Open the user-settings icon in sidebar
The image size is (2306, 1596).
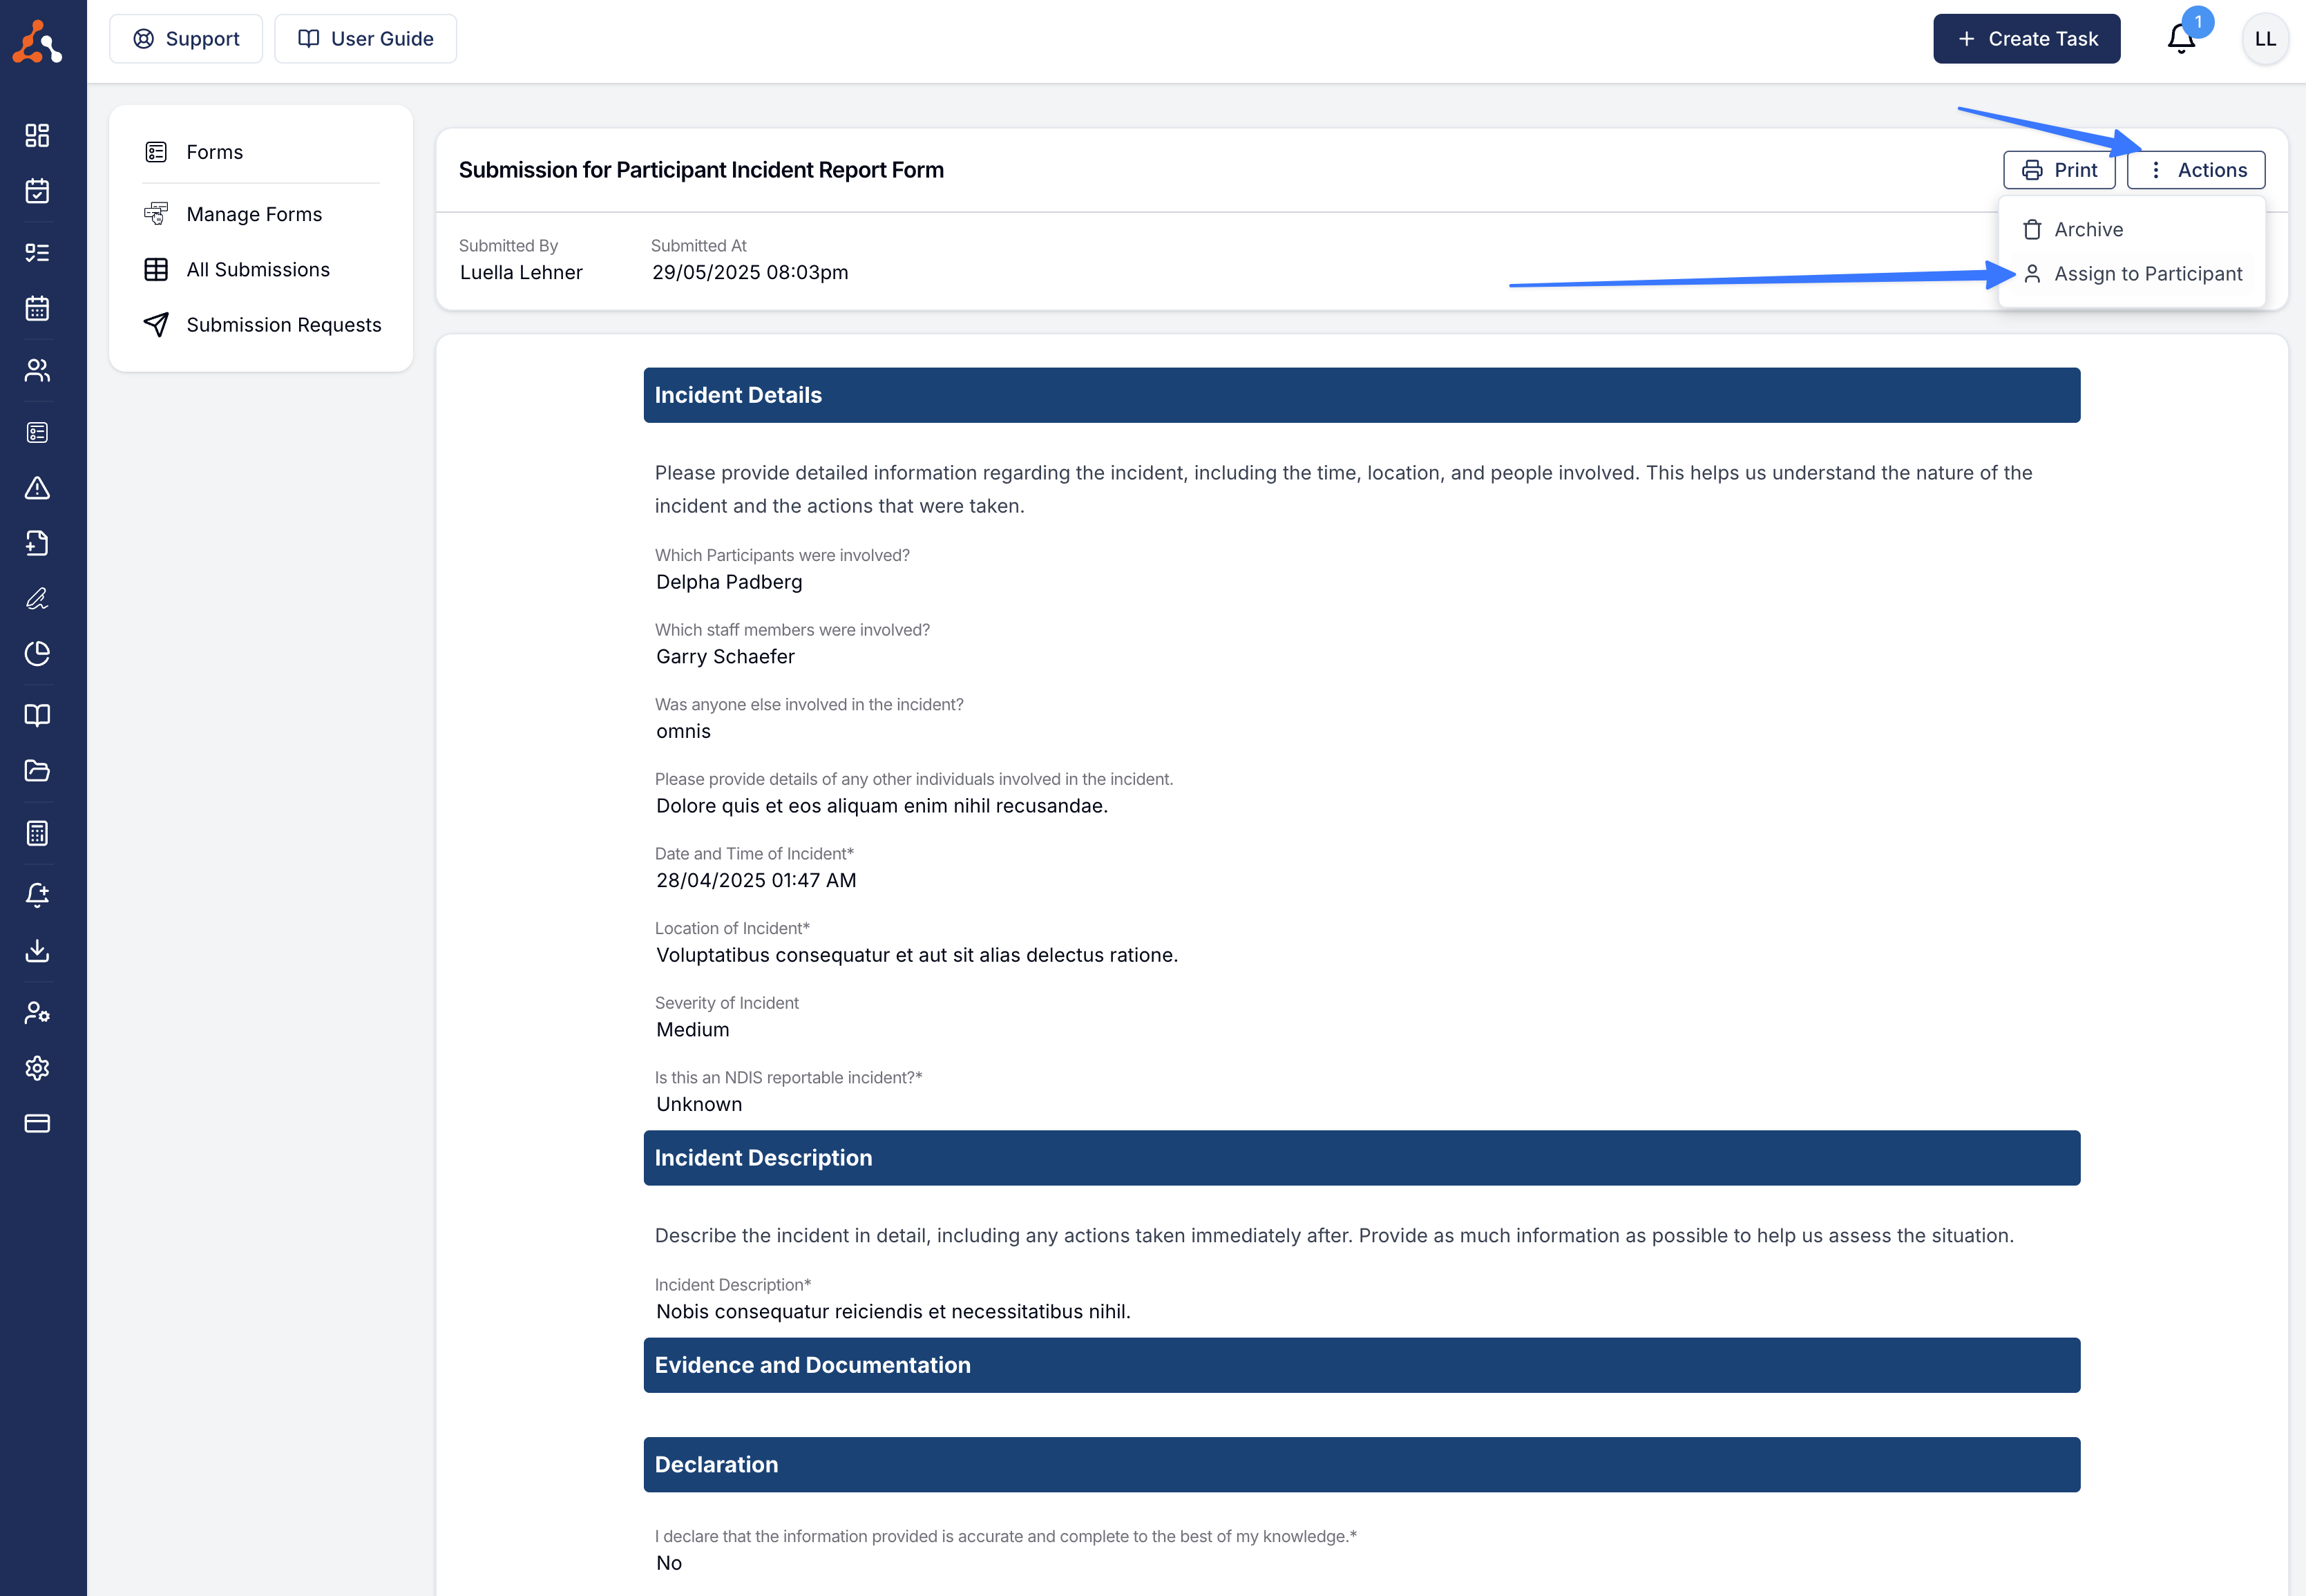(37, 1012)
